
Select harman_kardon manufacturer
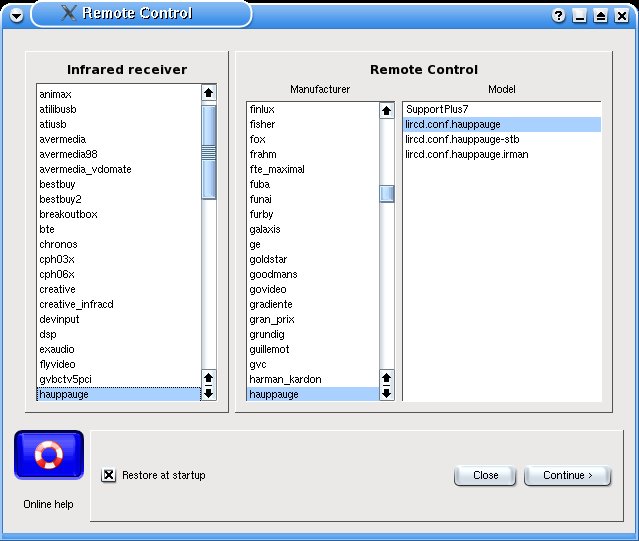click(313, 379)
